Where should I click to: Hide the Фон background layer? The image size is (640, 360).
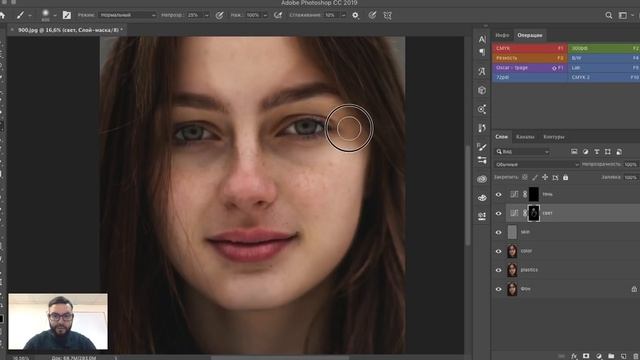click(x=498, y=289)
